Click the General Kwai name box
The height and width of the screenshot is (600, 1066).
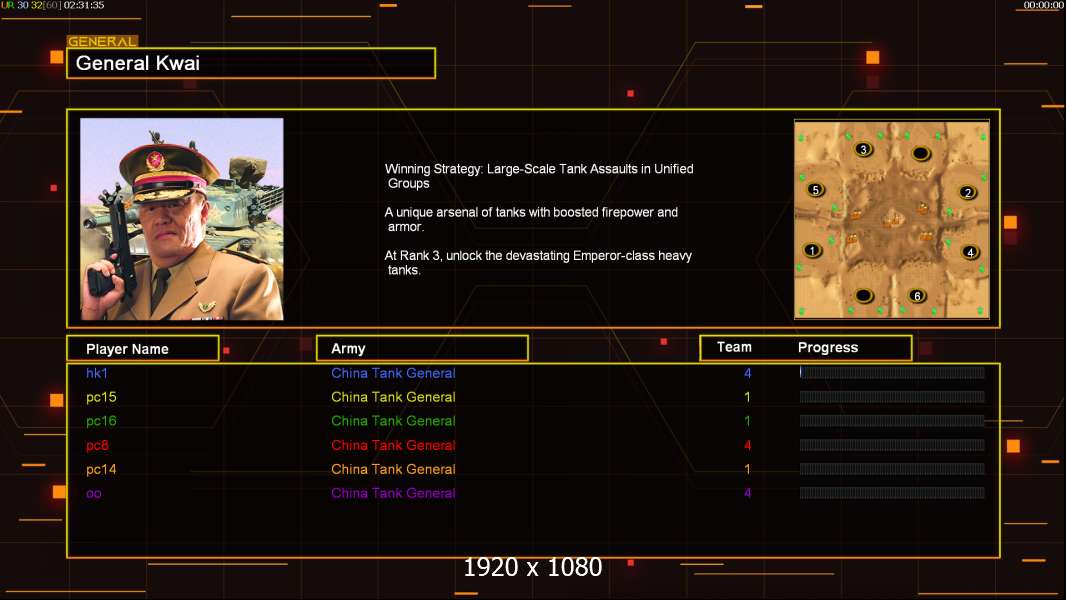tap(251, 63)
